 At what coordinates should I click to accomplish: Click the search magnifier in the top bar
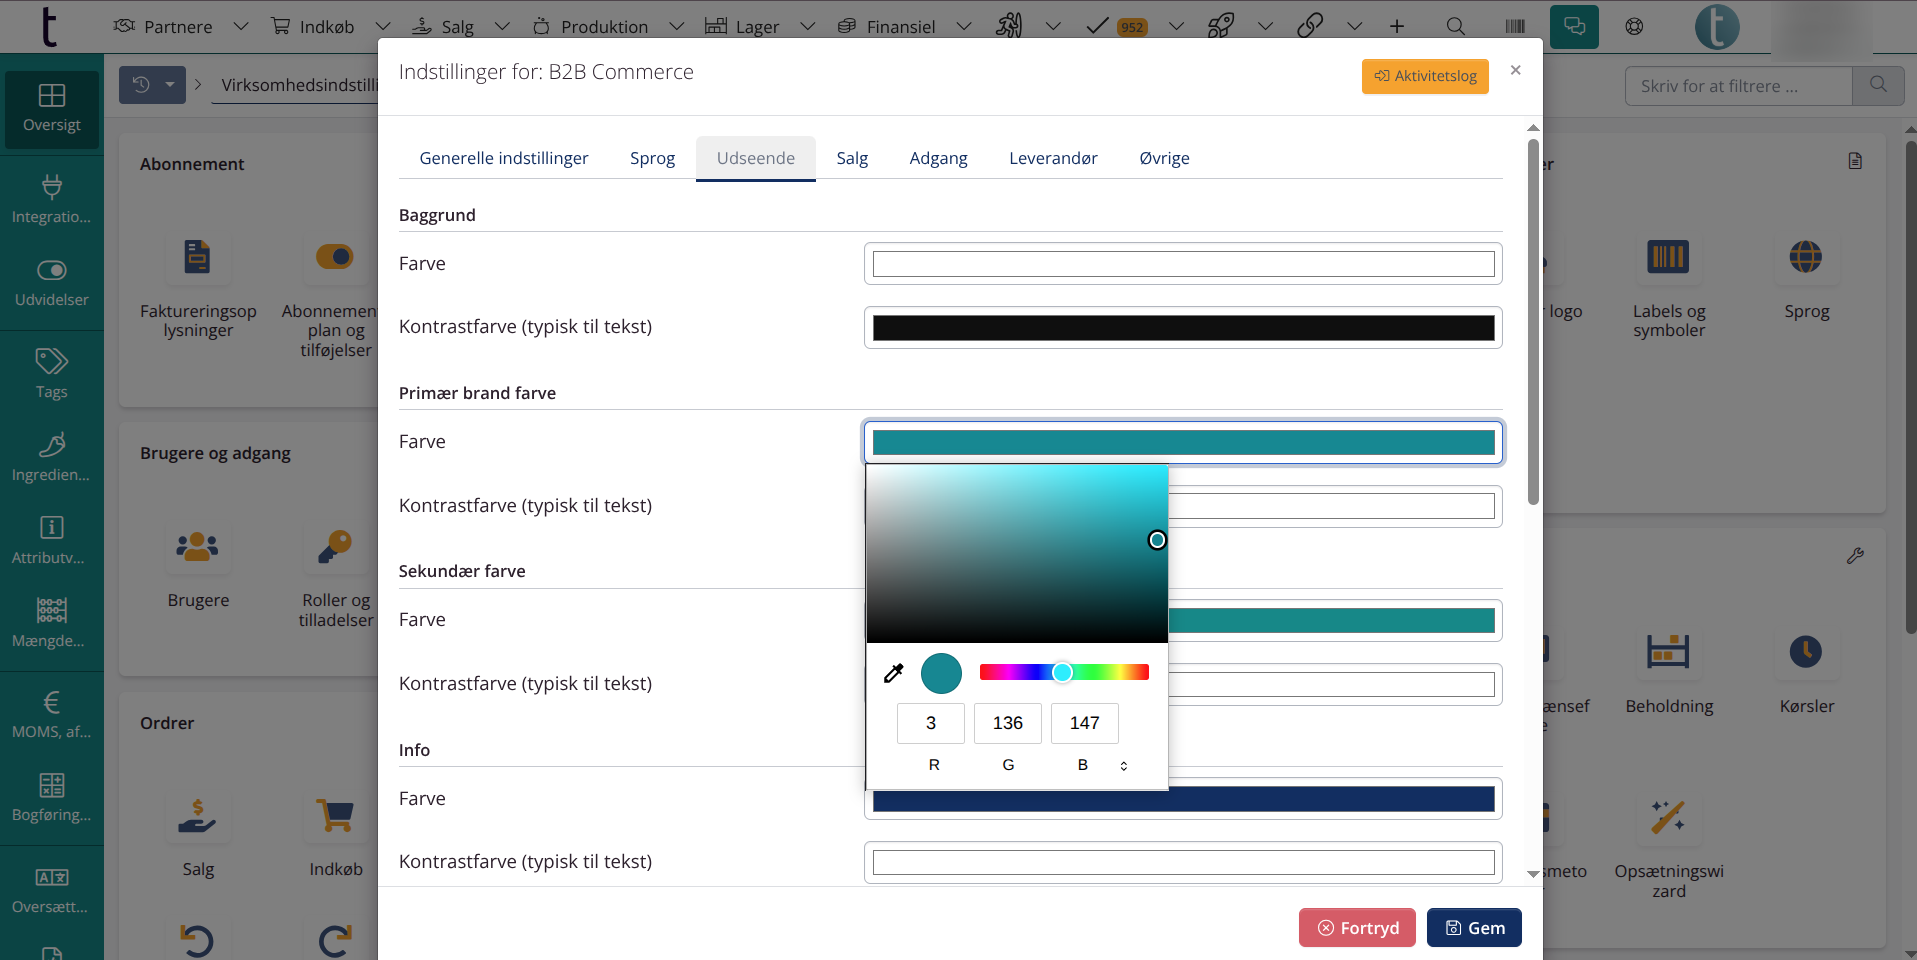[1456, 26]
